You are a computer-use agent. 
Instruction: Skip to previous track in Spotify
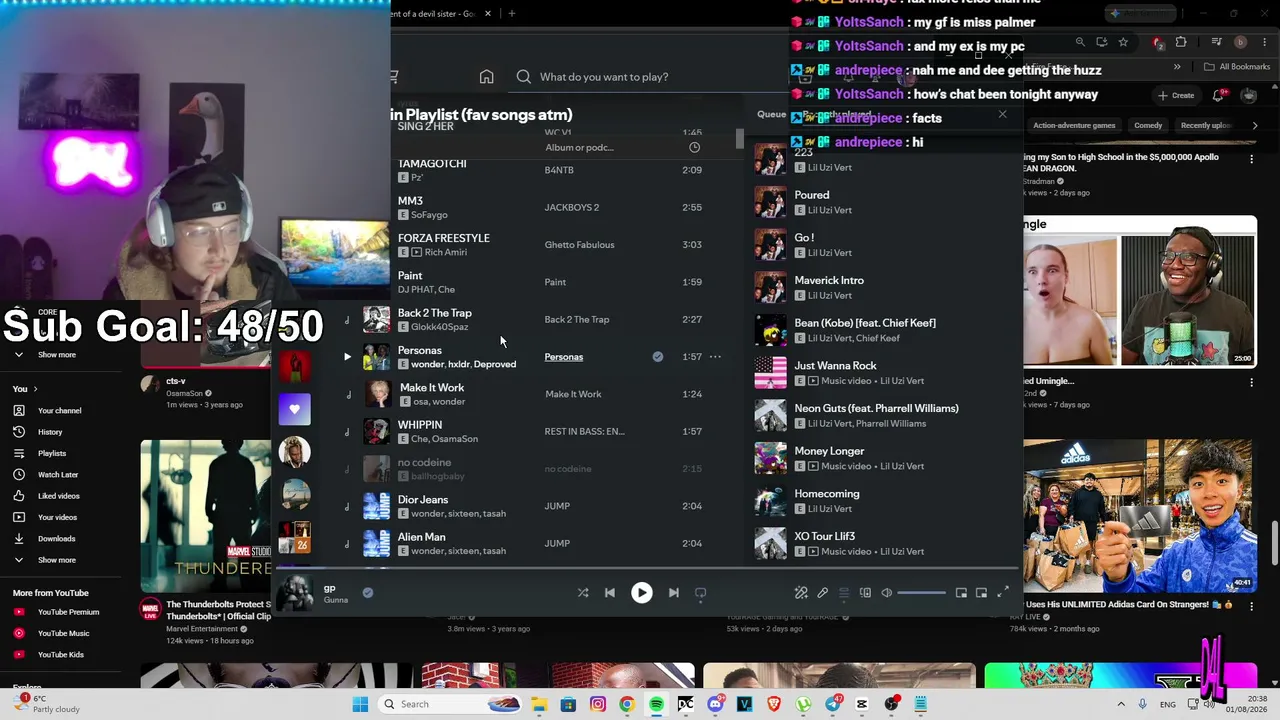coord(610,593)
